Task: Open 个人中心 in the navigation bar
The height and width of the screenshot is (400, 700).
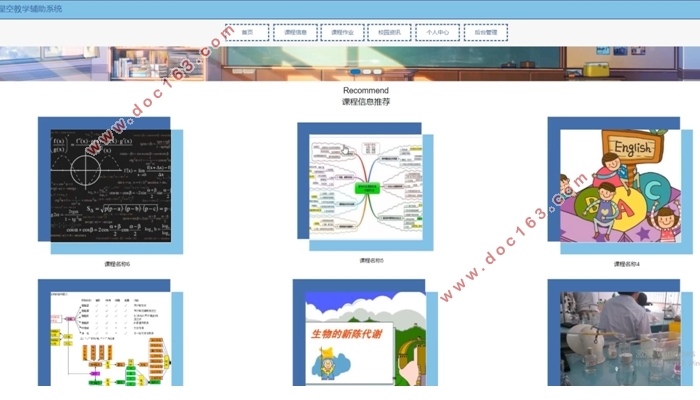Action: 438,33
